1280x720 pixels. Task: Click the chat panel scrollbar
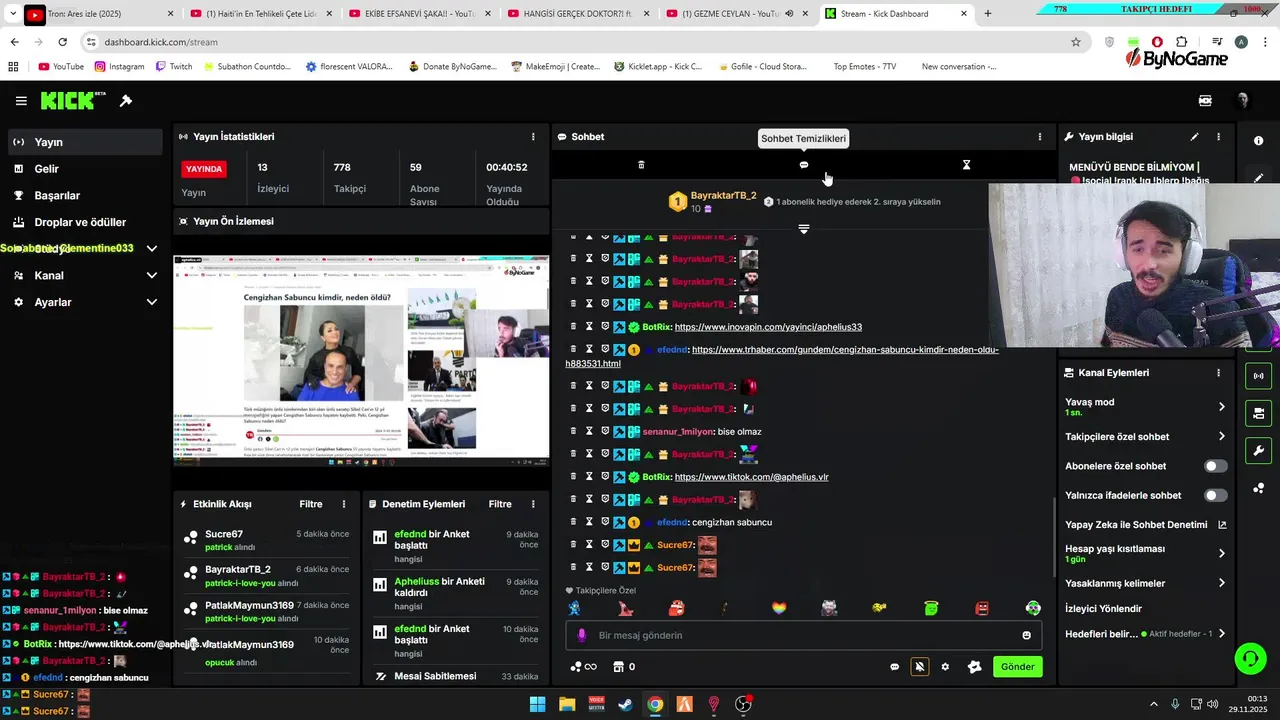(x=1054, y=535)
